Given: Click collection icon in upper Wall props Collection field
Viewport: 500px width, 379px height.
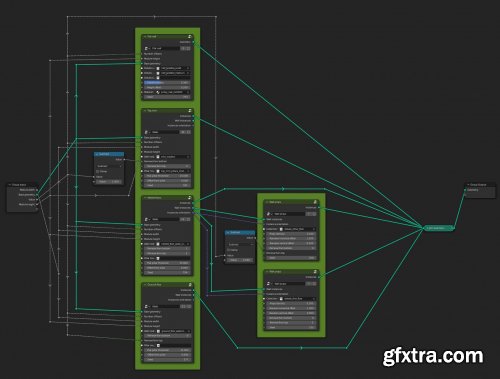Looking at the screenshot, I should click(x=281, y=229).
